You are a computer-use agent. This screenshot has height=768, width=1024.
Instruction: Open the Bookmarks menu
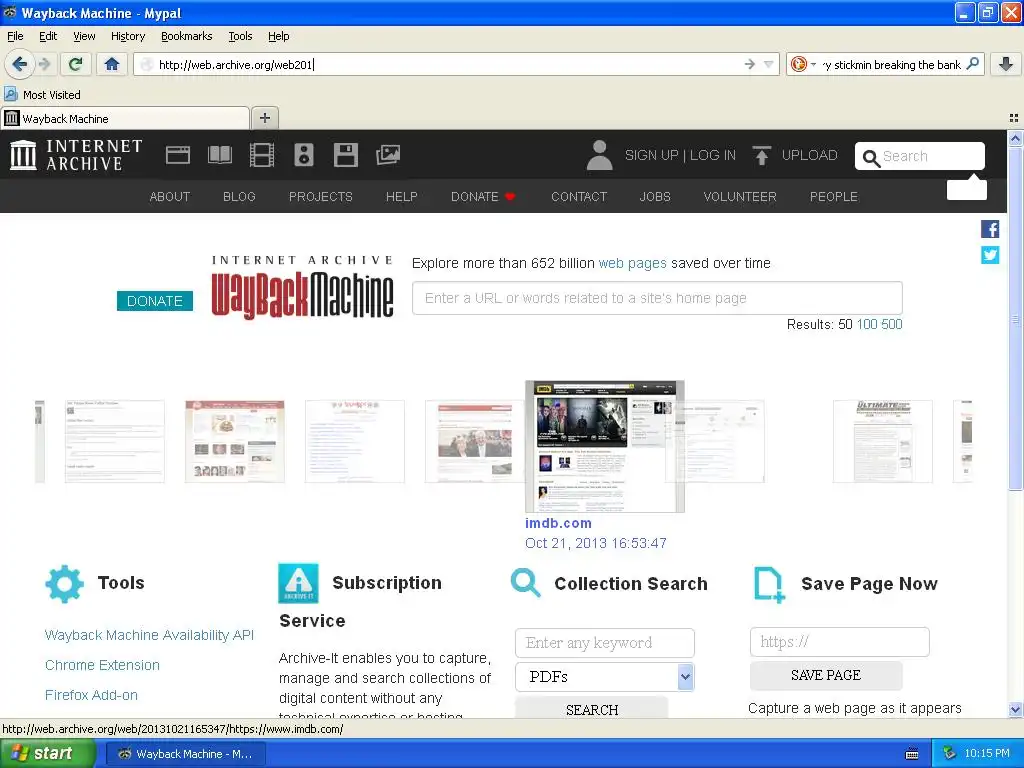[x=187, y=36]
